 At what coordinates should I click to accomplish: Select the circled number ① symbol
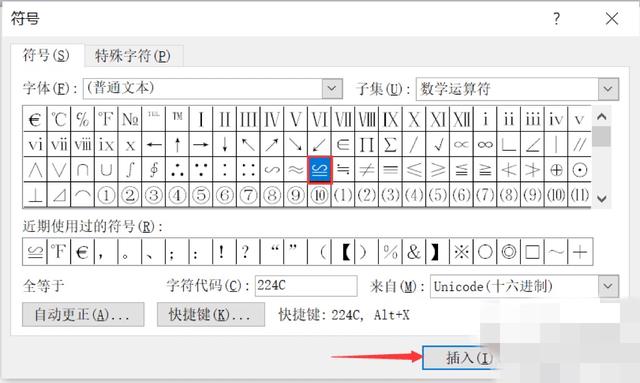click(106, 195)
